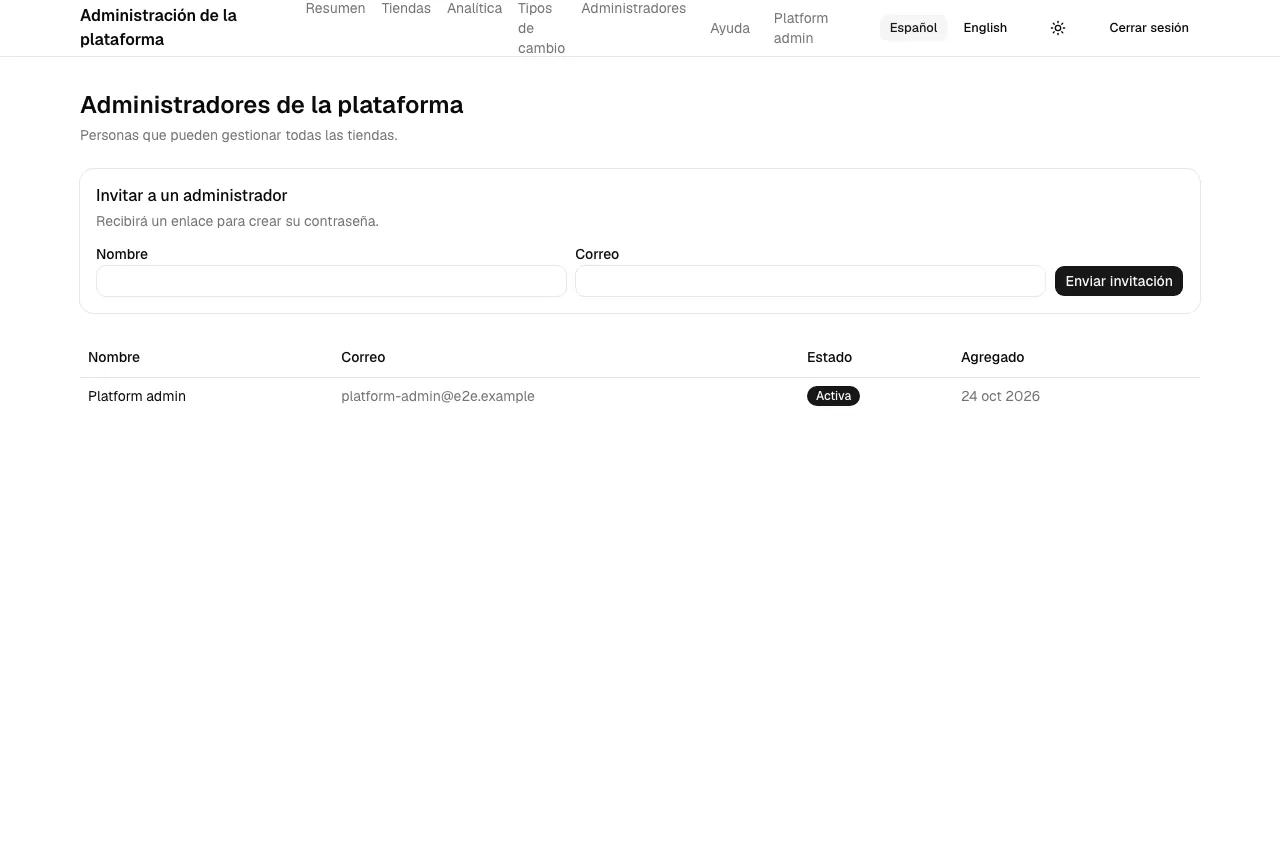Open the Analítica page
Screen dimensions: 1280x860
coord(474,9)
